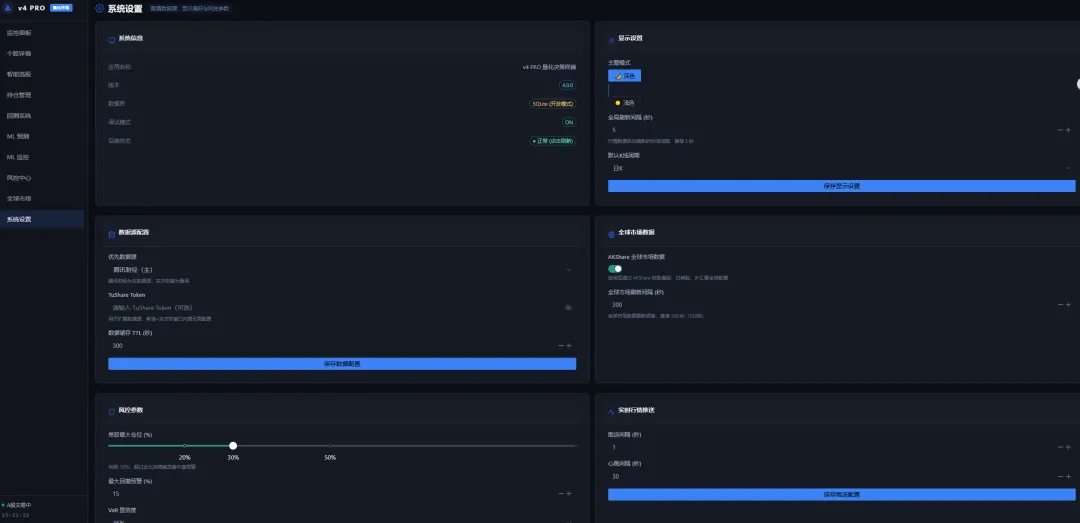This screenshot has width=1080, height=523.
Task: Increase 最大回撤预警 with plus button
Action: (569, 493)
